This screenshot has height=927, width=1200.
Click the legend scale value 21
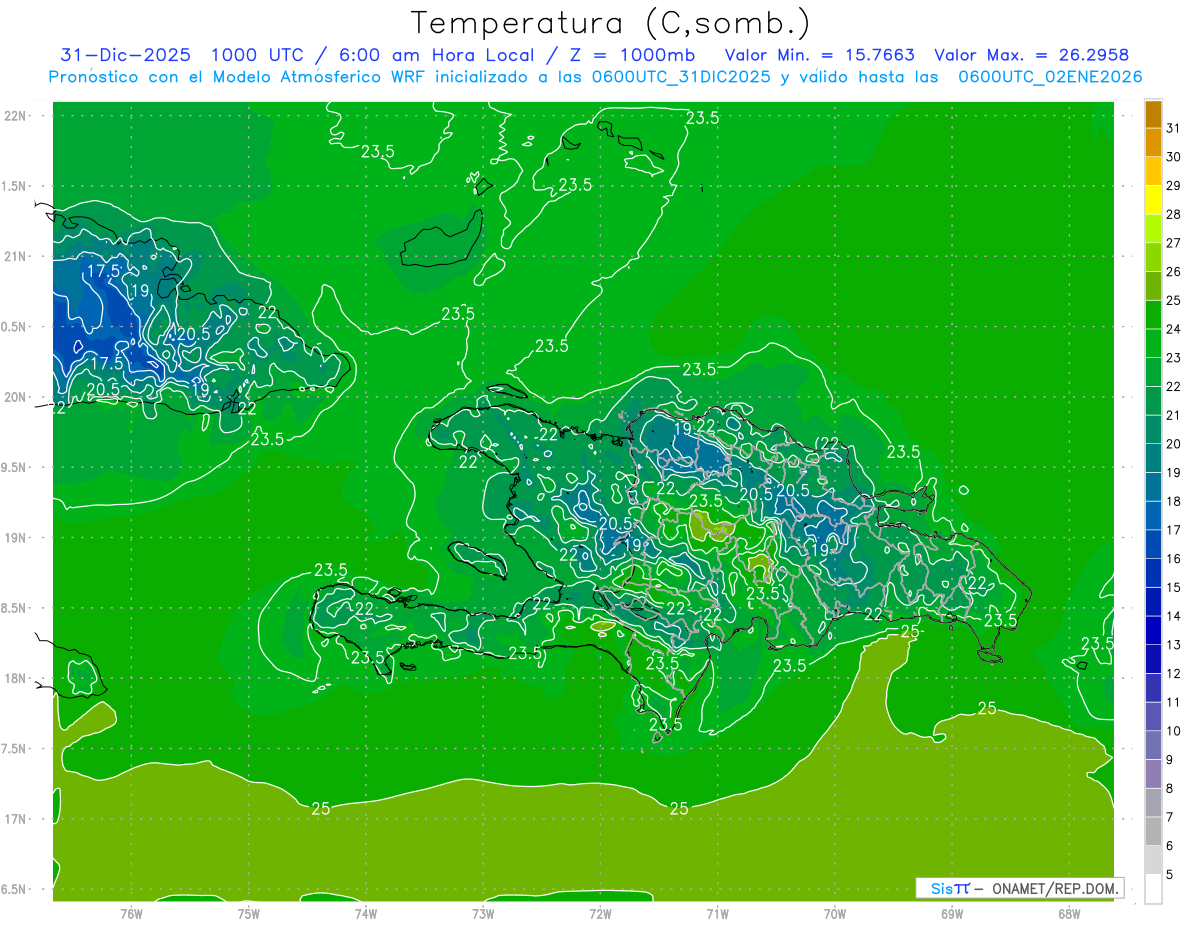pyautogui.click(x=1174, y=415)
